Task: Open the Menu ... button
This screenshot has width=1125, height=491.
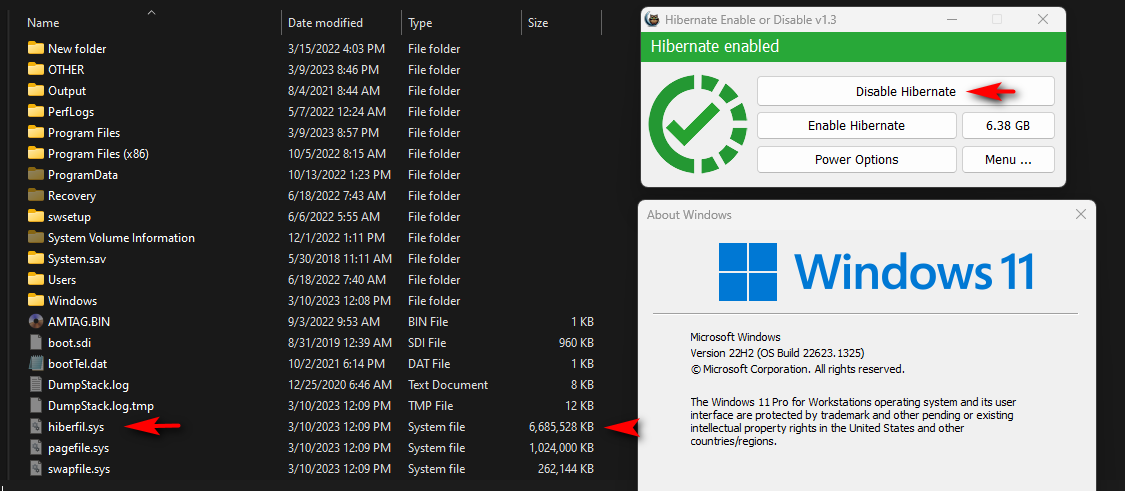Action: pyautogui.click(x=1008, y=159)
